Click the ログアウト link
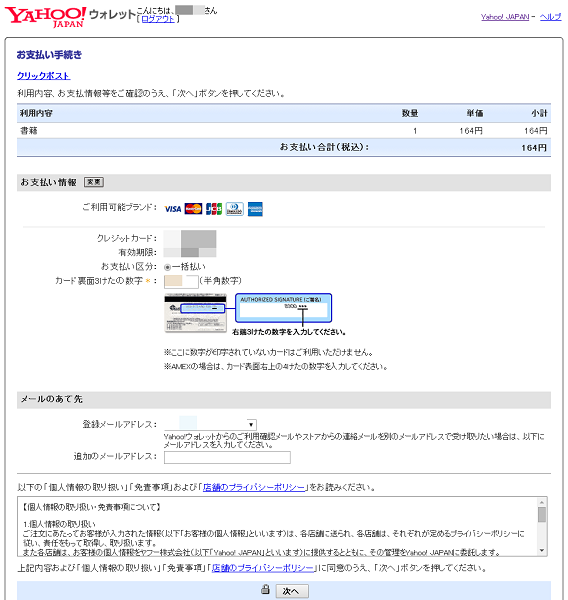 [158, 19]
